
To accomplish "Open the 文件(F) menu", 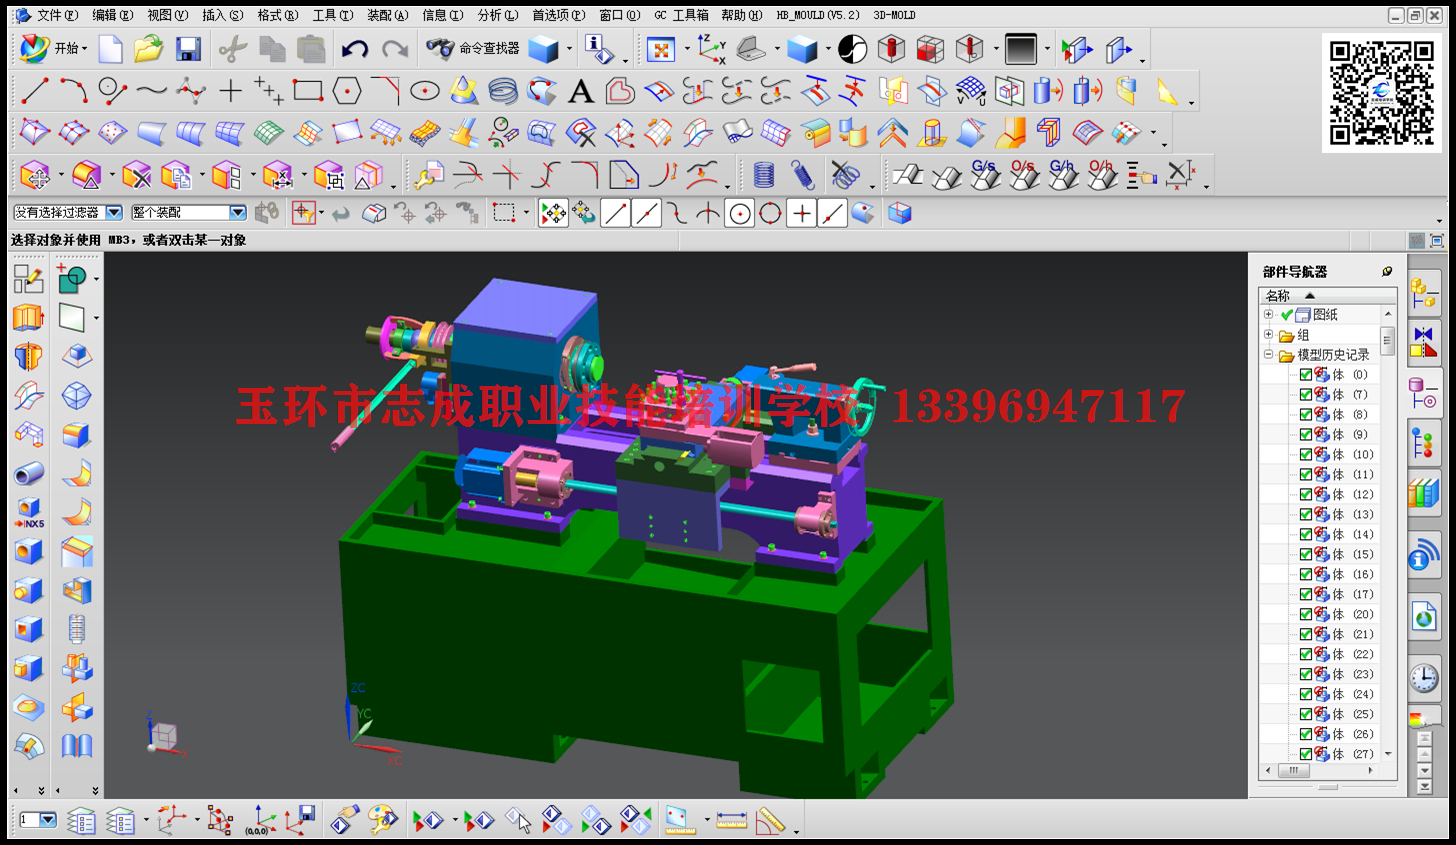I will (57, 15).
